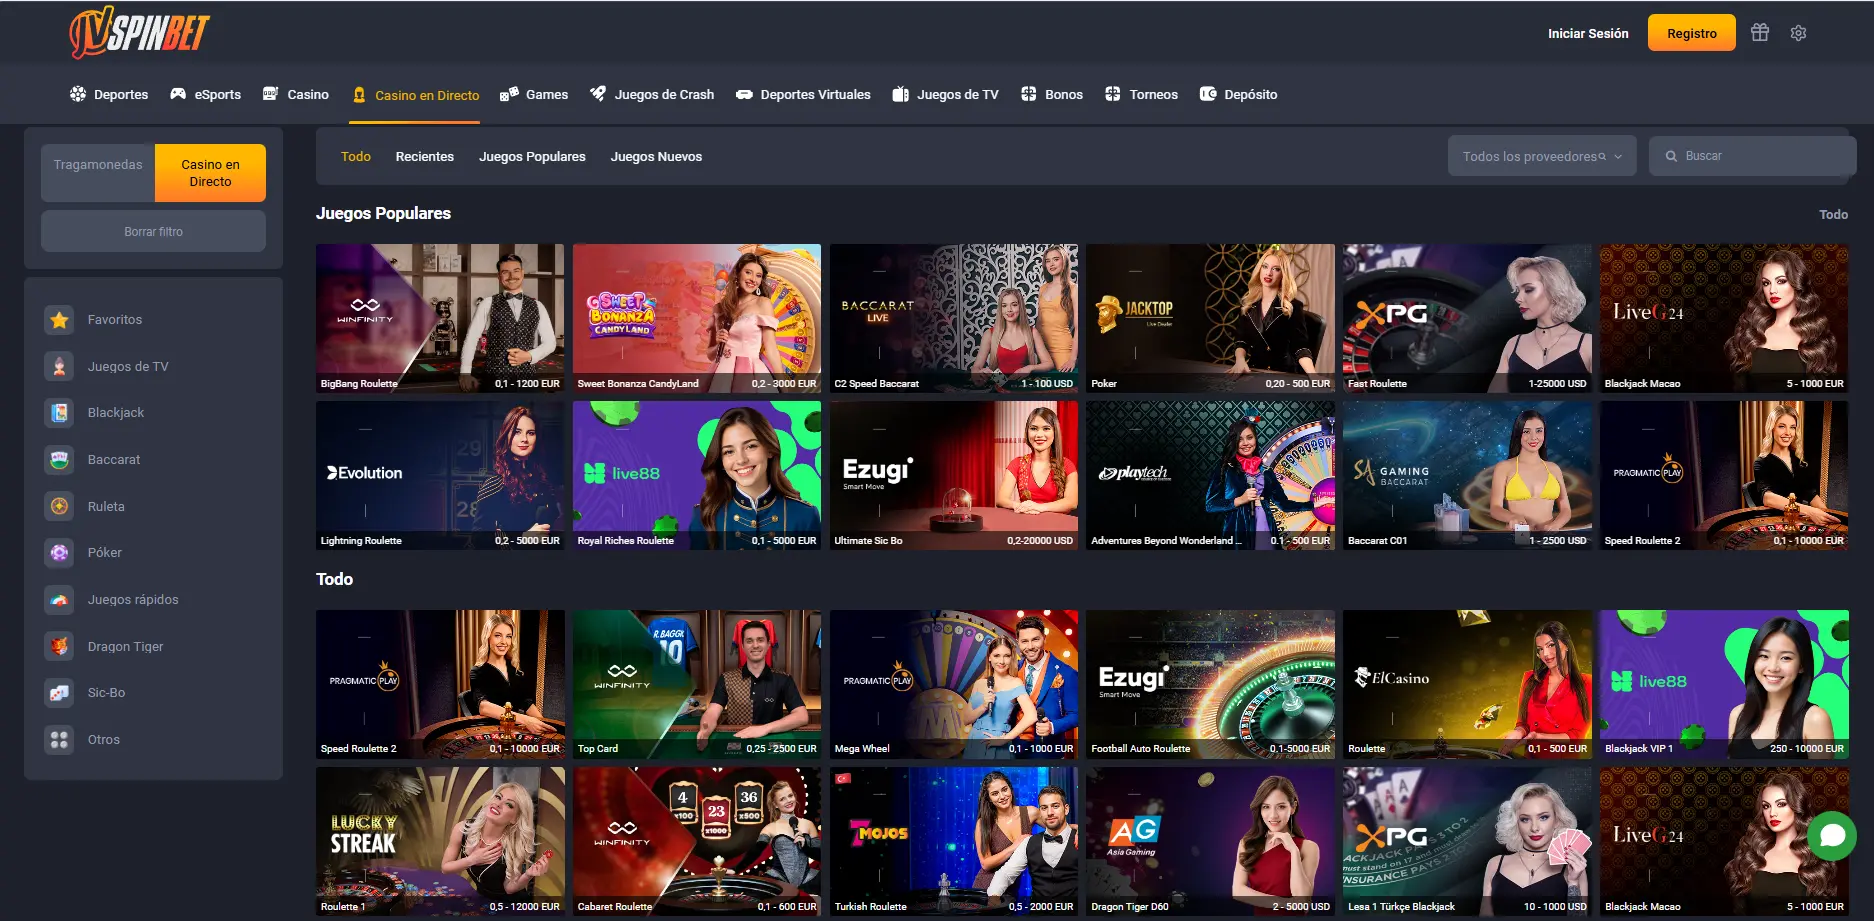Open Todos los proveedores dropdown
This screenshot has height=921, width=1874.
1542,156
